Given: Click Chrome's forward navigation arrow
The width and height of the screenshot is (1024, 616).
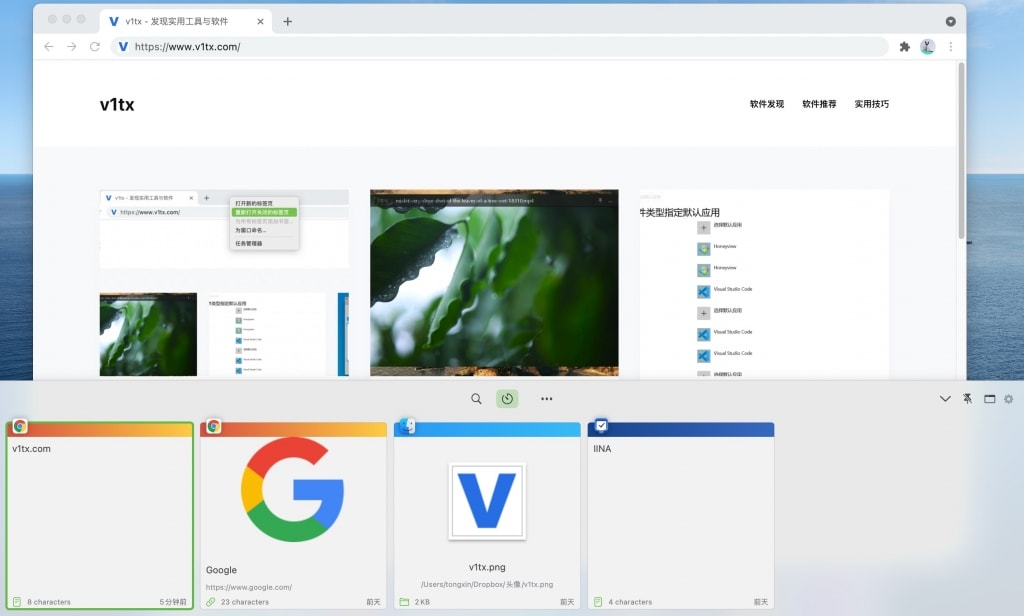Looking at the screenshot, I should coord(72,46).
